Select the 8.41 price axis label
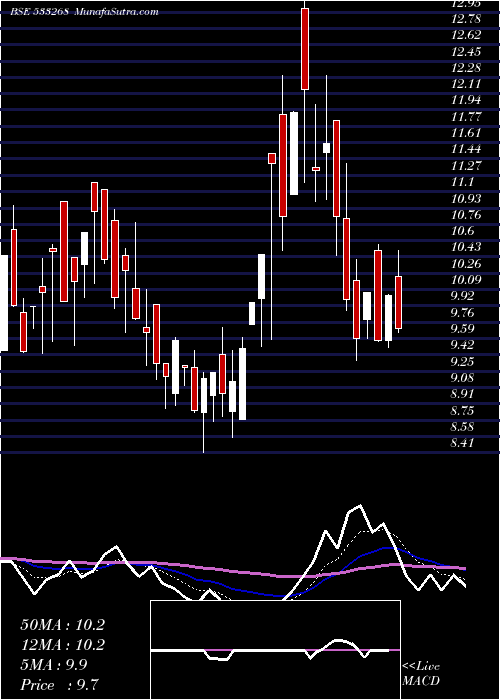Image resolution: width=500 pixels, height=700 pixels. pyautogui.click(x=462, y=443)
